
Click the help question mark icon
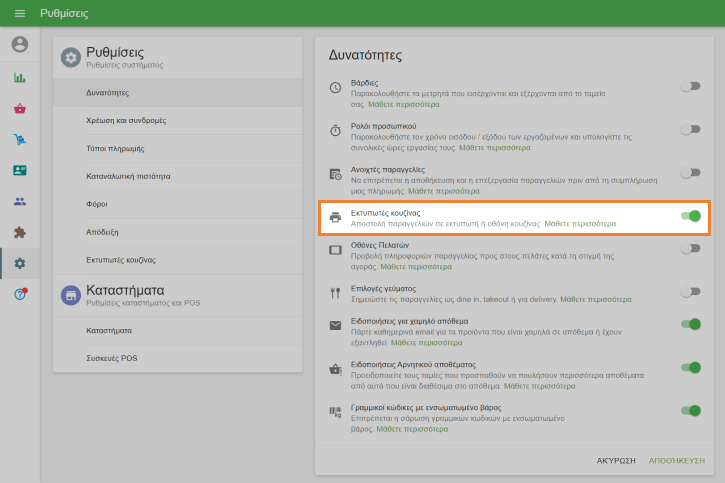[20, 294]
